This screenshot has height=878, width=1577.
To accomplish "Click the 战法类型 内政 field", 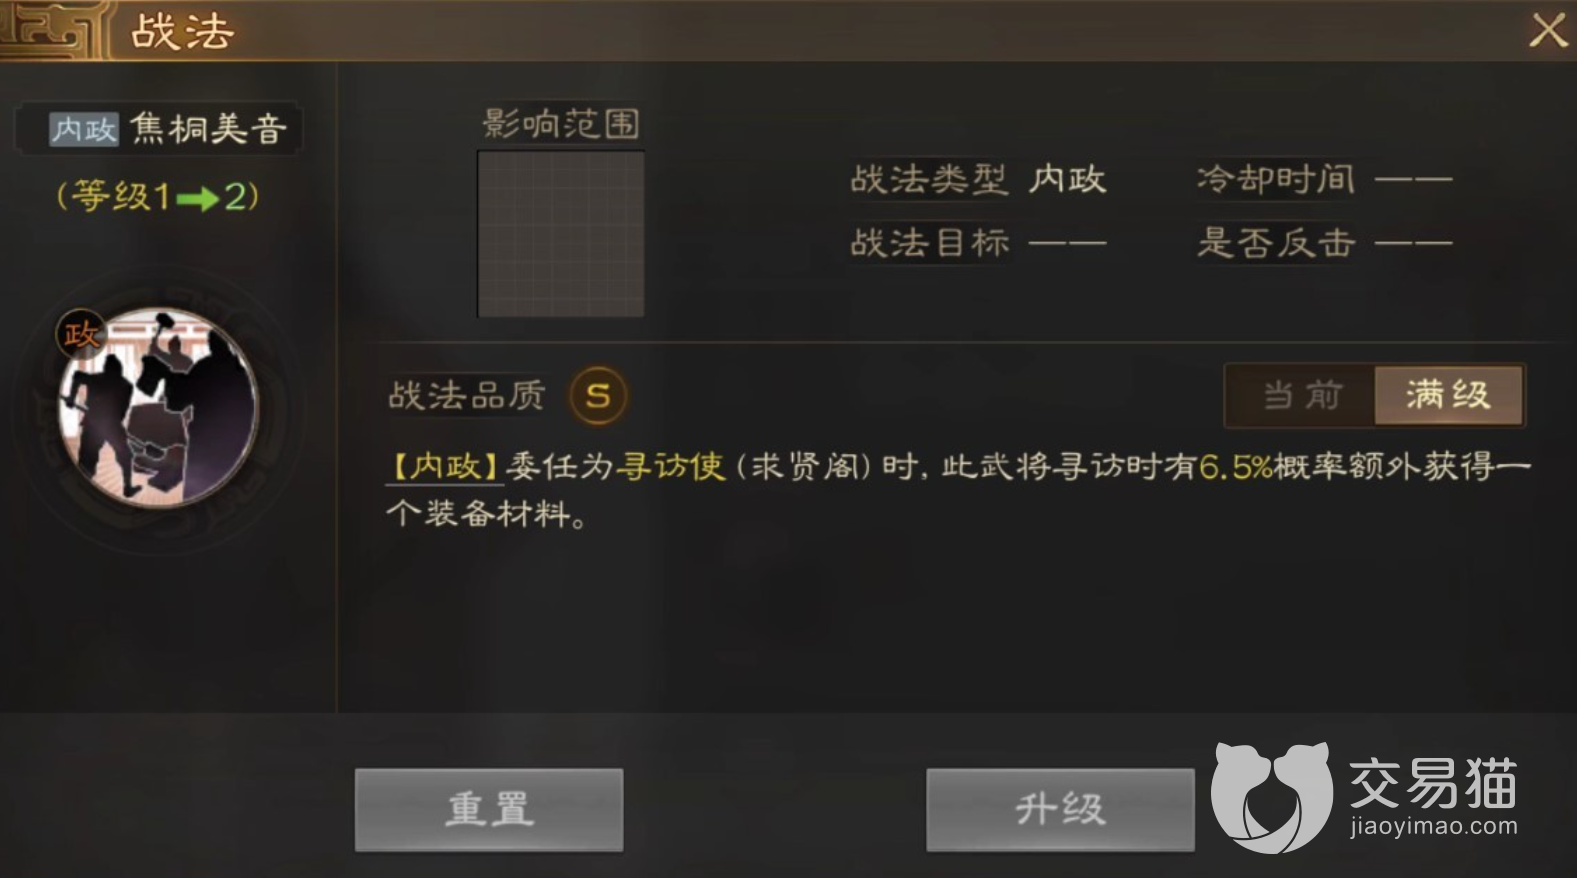I will coord(978,180).
